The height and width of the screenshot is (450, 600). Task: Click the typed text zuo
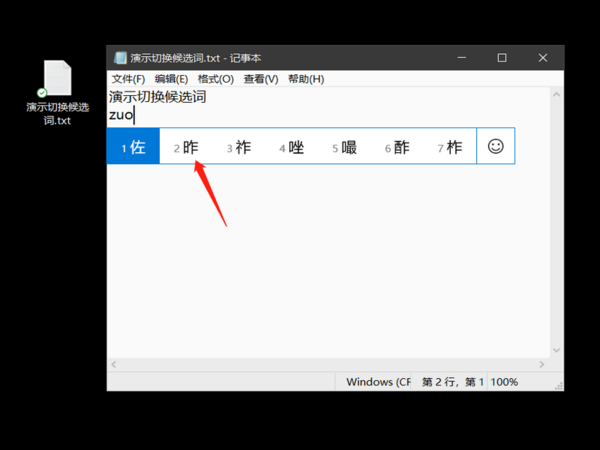tap(121, 115)
